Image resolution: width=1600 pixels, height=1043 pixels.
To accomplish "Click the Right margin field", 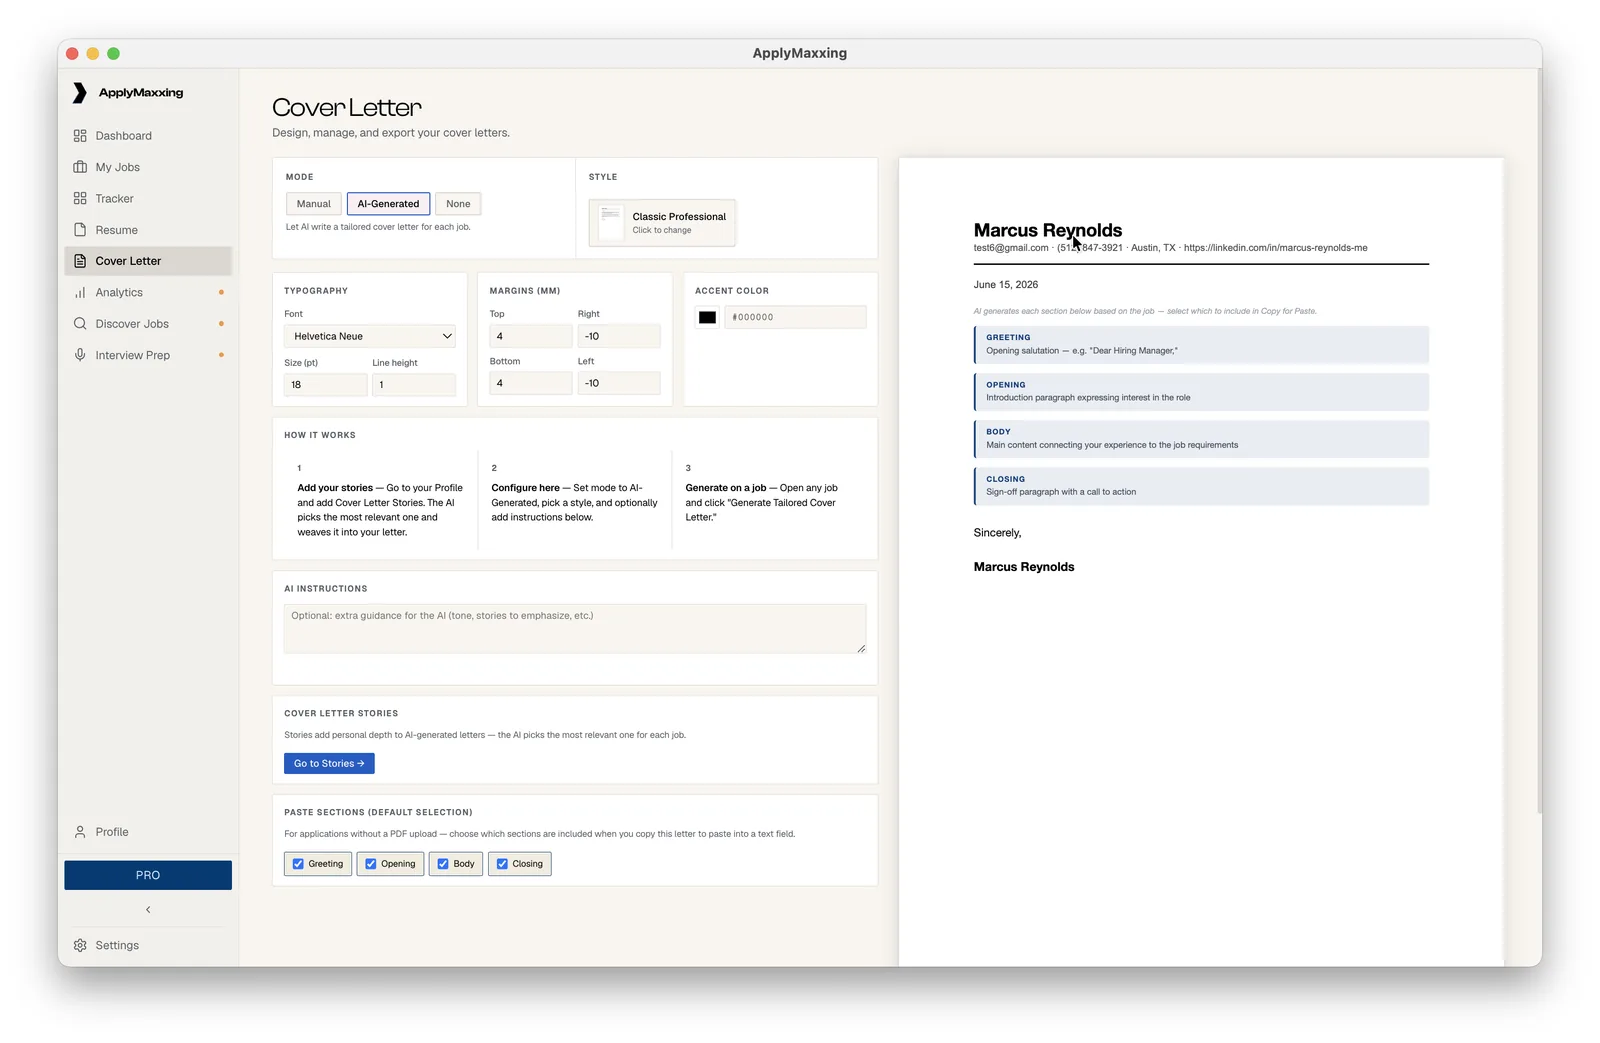I will 619,337.
